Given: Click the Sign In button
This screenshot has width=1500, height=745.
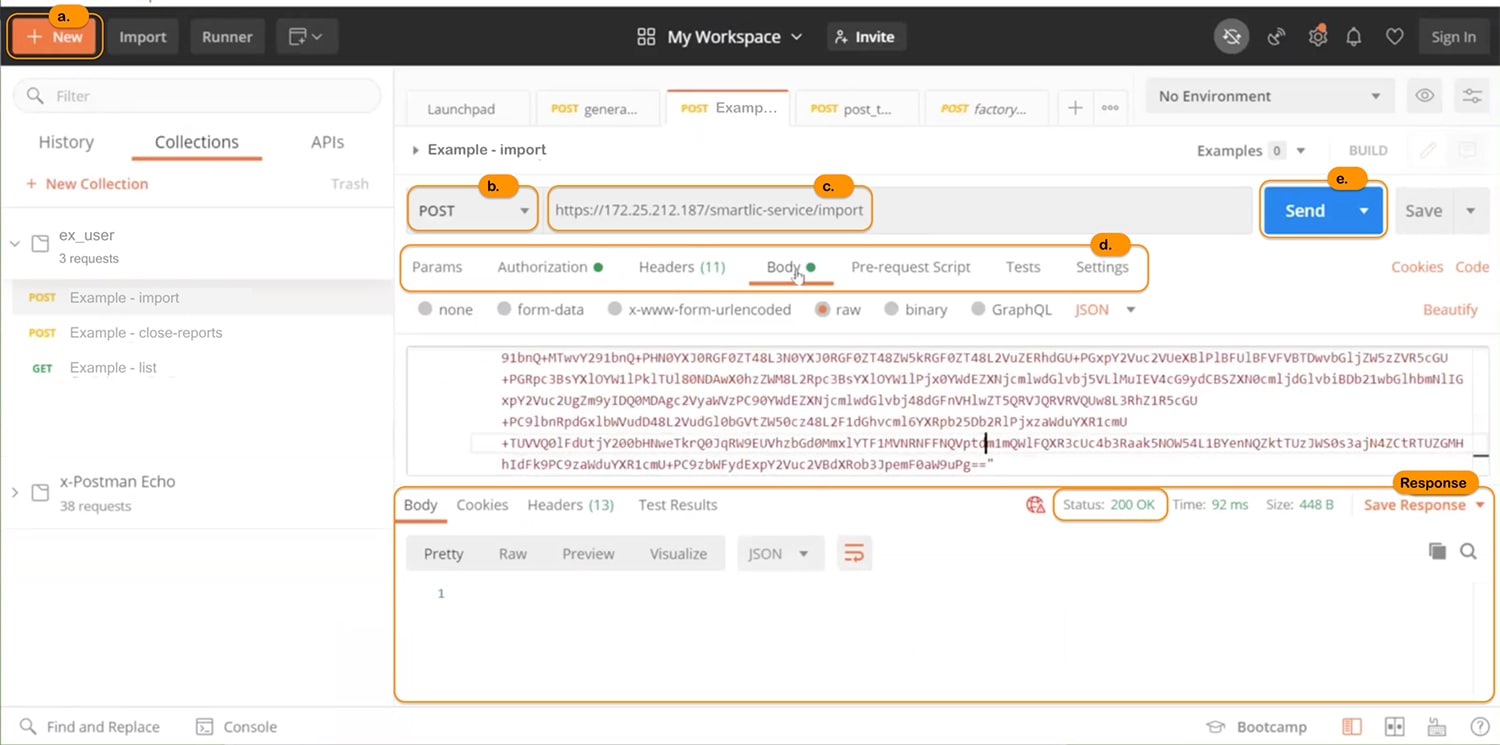Looking at the screenshot, I should point(1453,37).
